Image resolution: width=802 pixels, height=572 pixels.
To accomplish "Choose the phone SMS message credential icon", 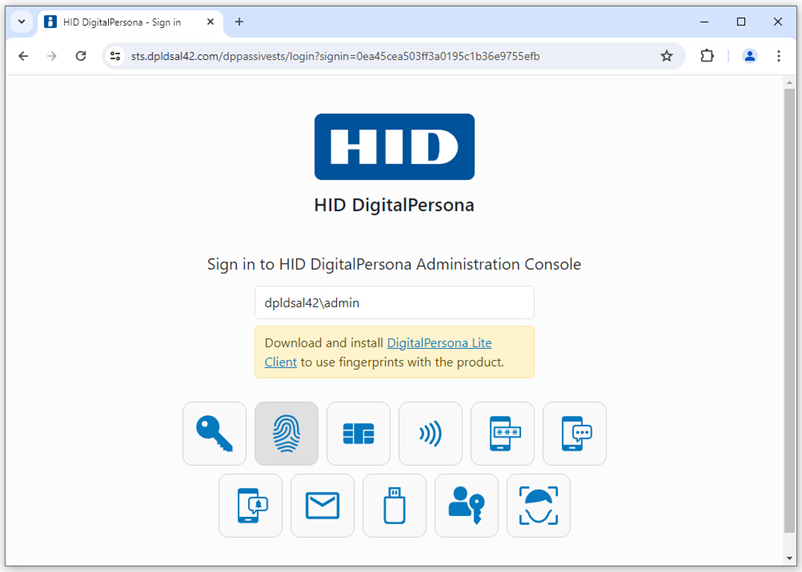I will [x=575, y=433].
